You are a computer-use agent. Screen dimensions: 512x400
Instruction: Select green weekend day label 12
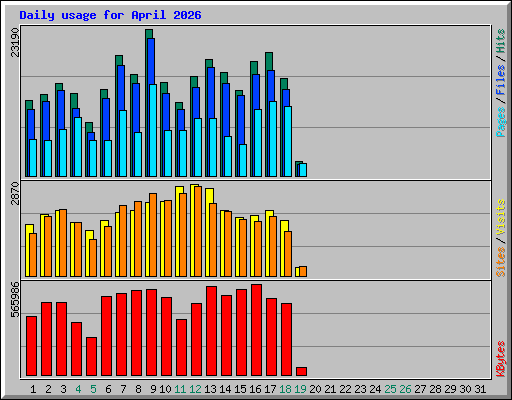coord(195,389)
